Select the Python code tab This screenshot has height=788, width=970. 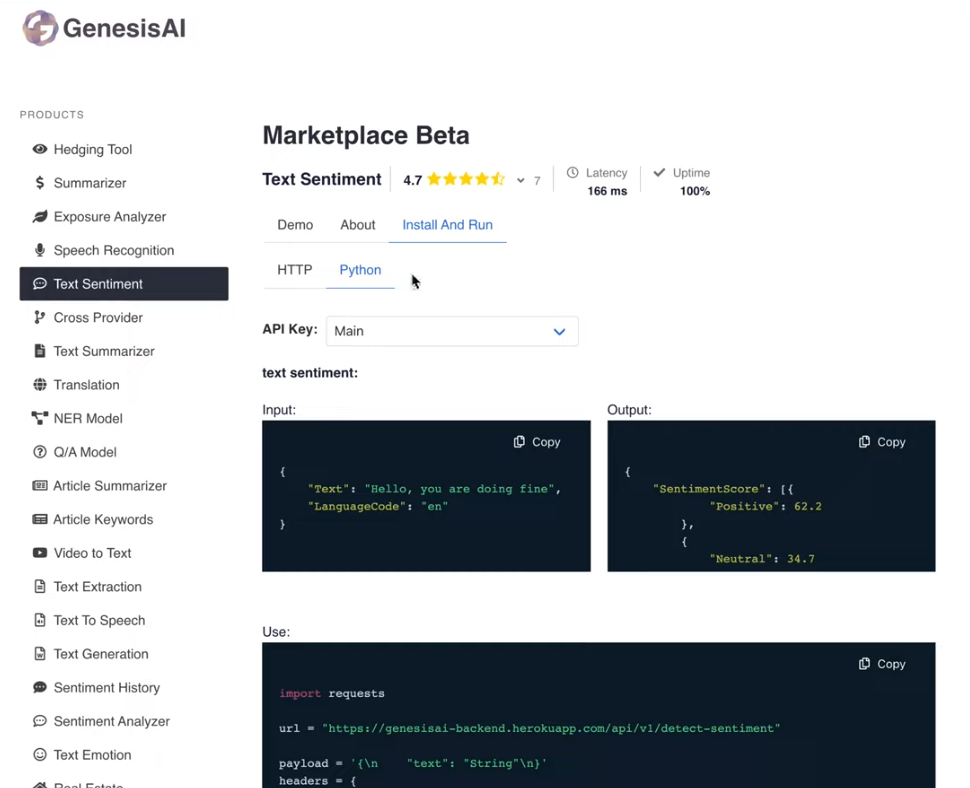pos(360,270)
